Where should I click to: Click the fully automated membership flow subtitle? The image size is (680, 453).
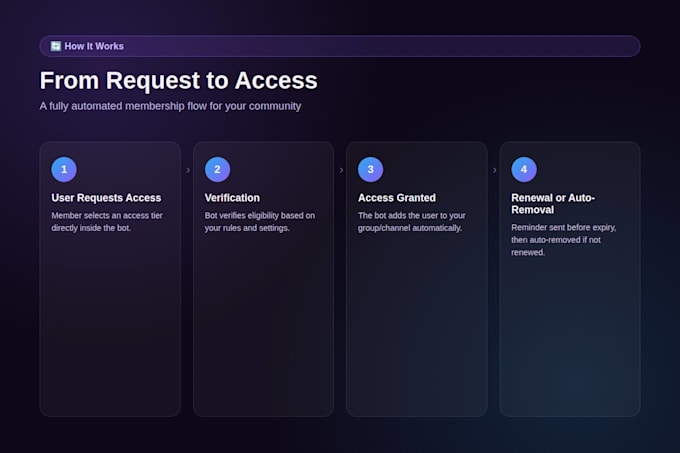point(170,106)
